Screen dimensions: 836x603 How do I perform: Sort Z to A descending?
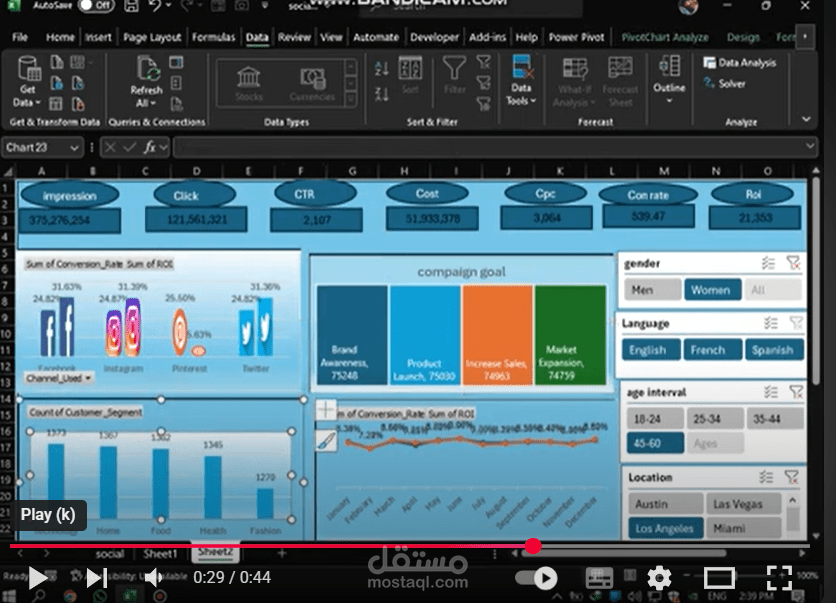tap(382, 95)
